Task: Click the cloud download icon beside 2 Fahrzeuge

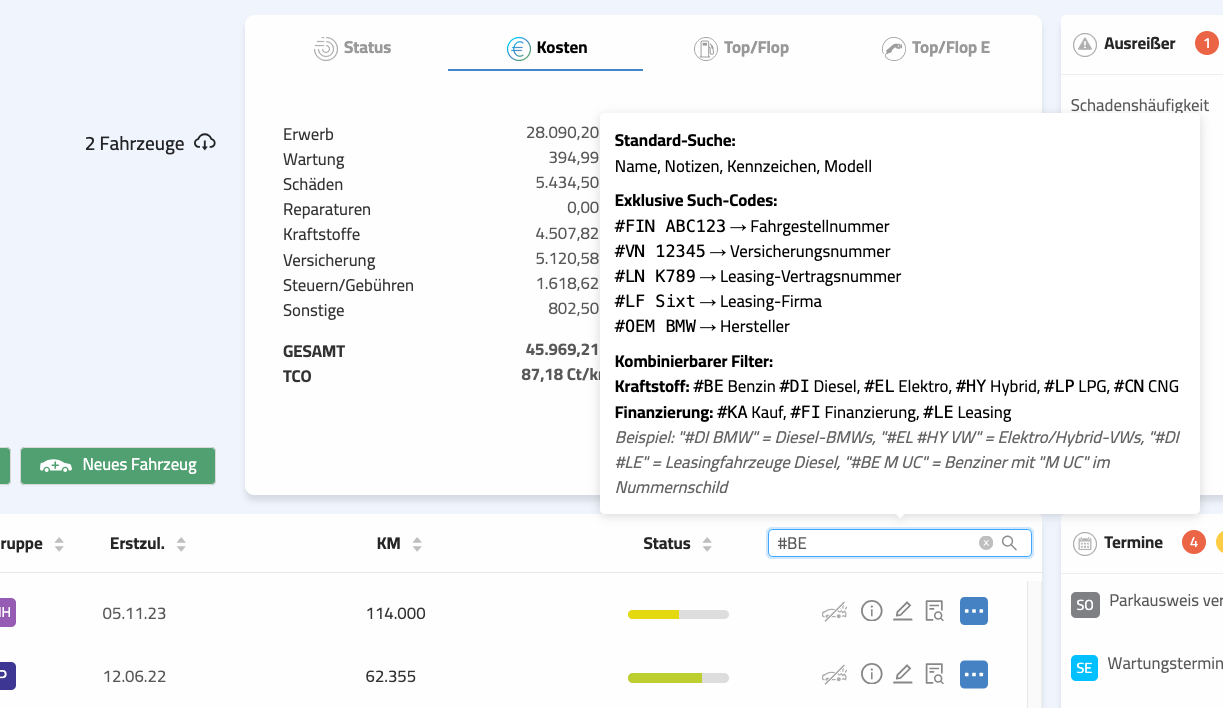Action: (x=205, y=143)
